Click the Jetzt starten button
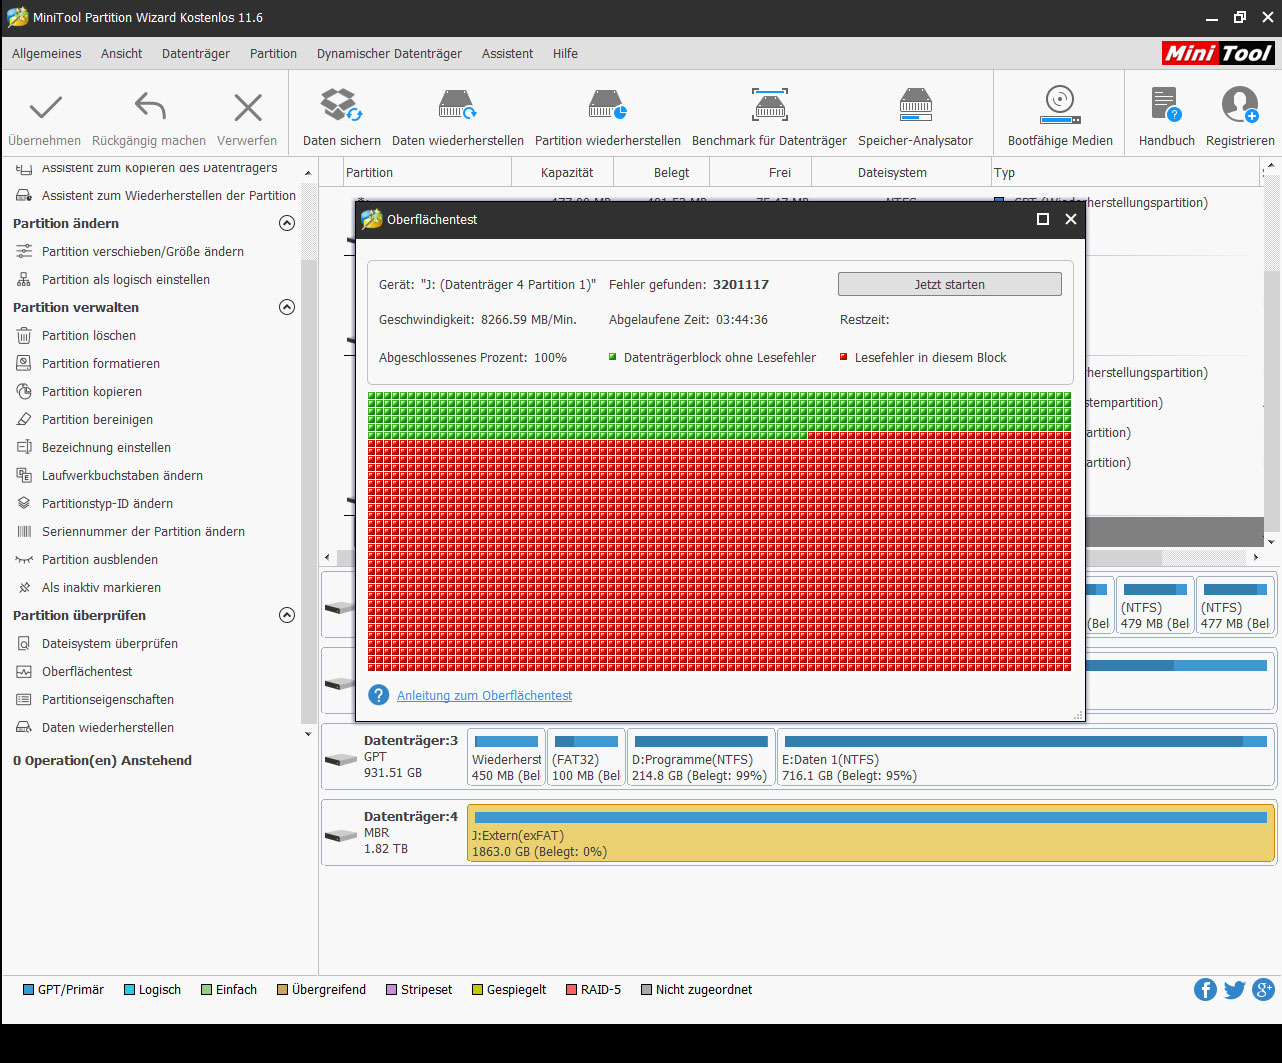The height and width of the screenshot is (1063, 1282). 950,284
